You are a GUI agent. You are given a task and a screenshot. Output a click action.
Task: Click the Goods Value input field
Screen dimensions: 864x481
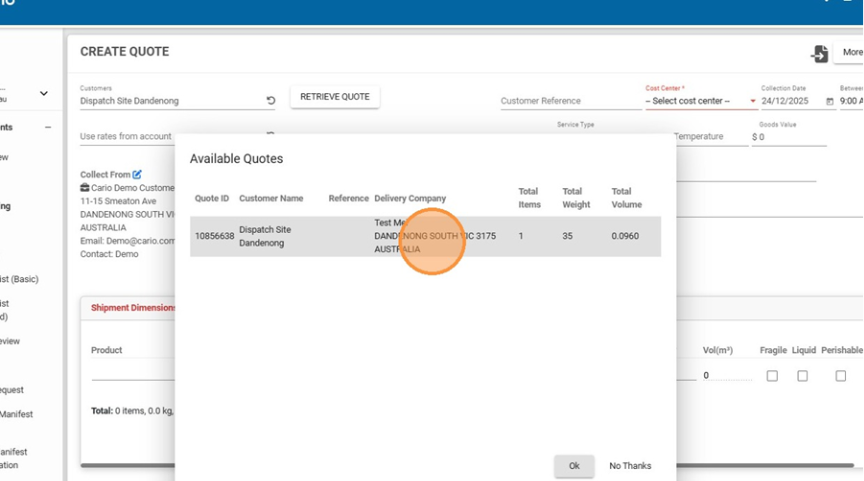[791, 137]
